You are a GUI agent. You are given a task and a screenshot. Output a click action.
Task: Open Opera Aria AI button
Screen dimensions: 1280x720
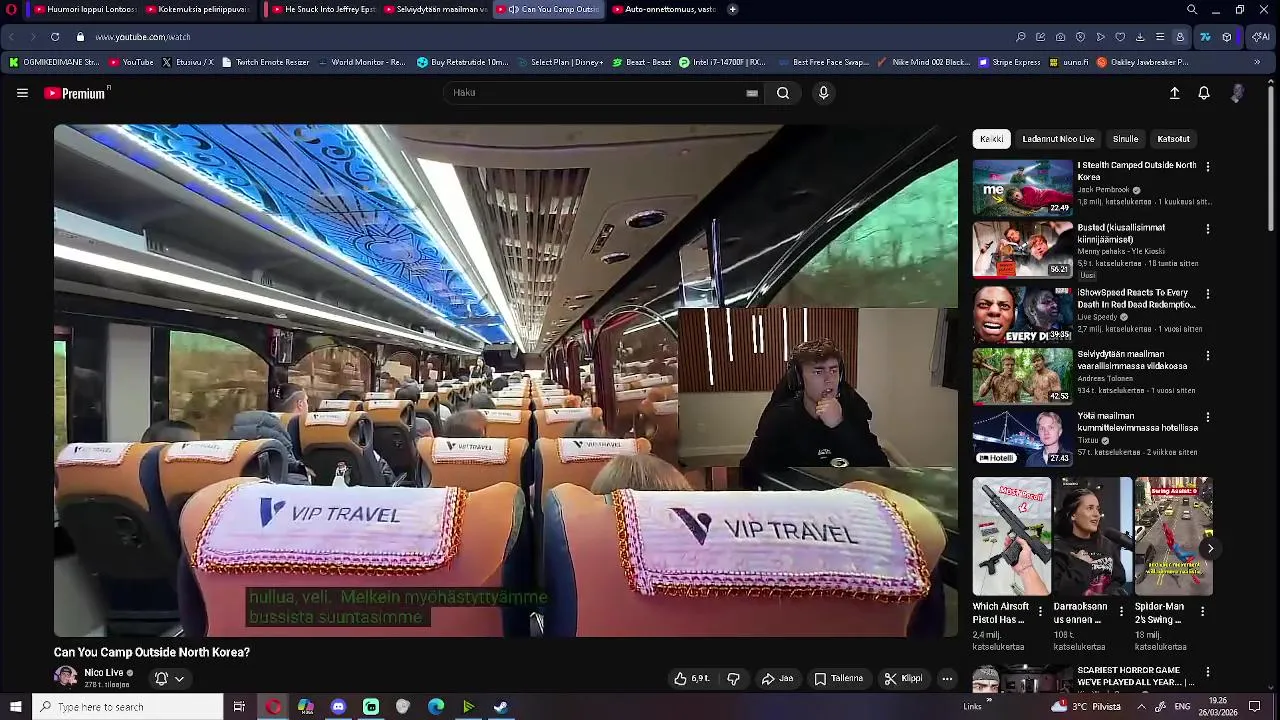pos(1260,37)
